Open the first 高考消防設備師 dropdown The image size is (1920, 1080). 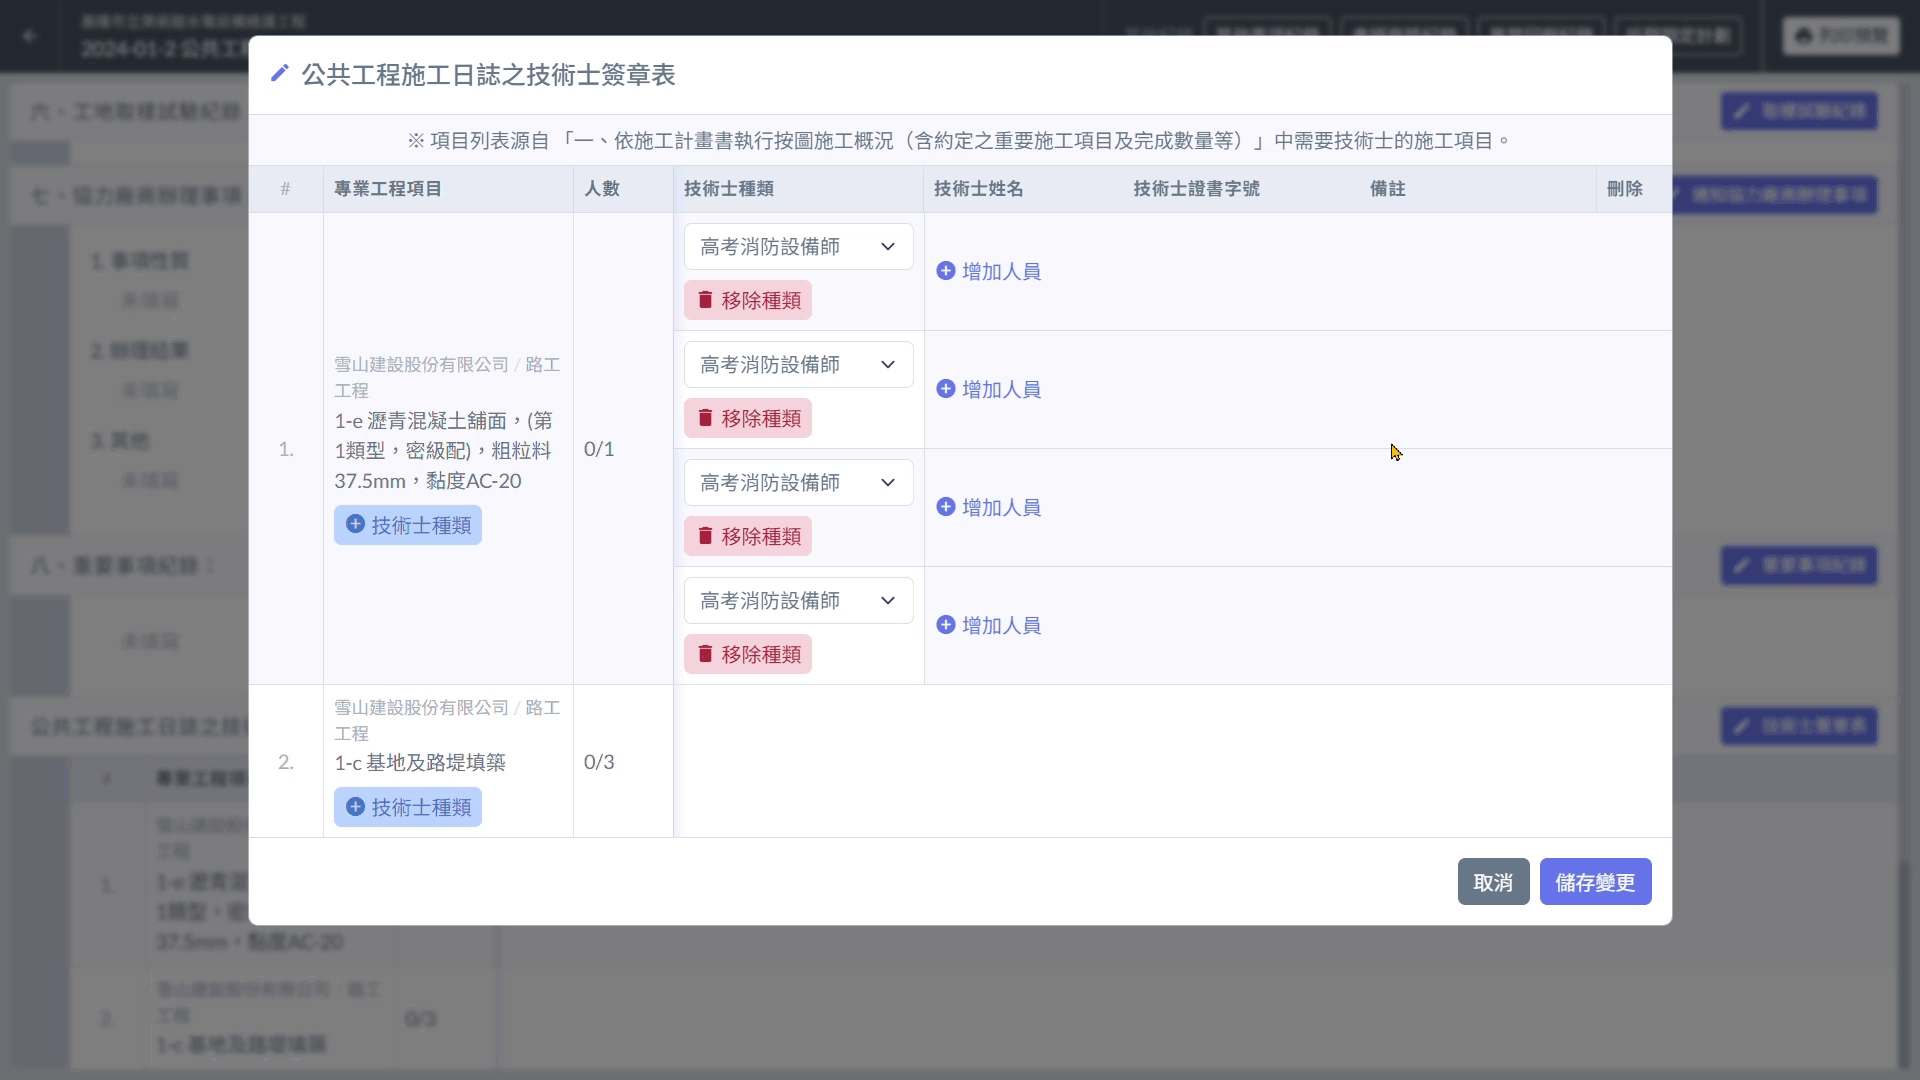coord(798,247)
